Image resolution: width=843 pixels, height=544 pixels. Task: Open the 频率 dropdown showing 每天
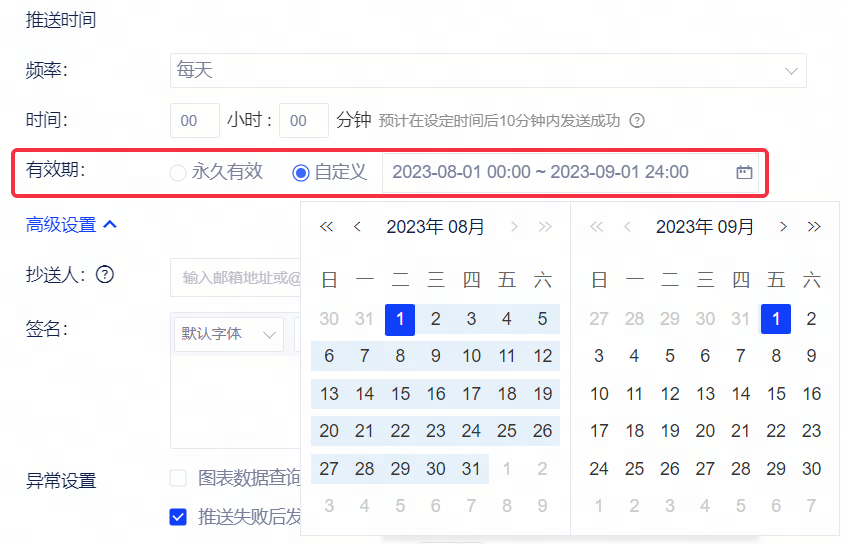pyautogui.click(x=488, y=71)
